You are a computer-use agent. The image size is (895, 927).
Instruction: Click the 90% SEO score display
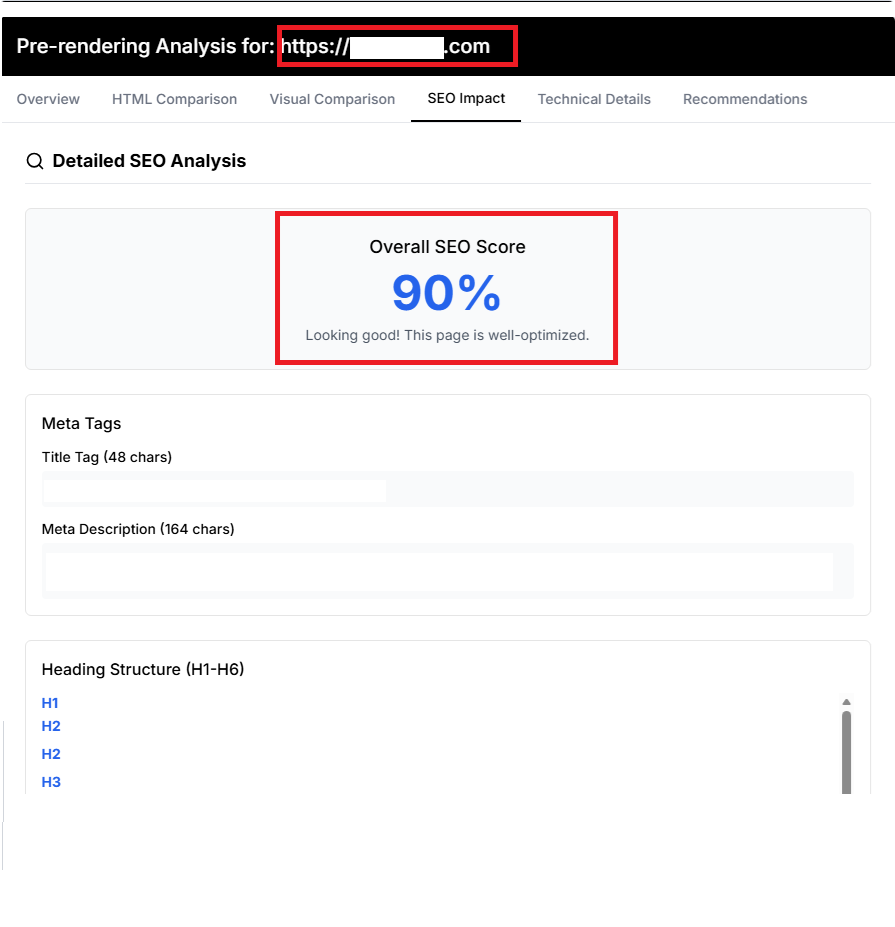(x=446, y=291)
